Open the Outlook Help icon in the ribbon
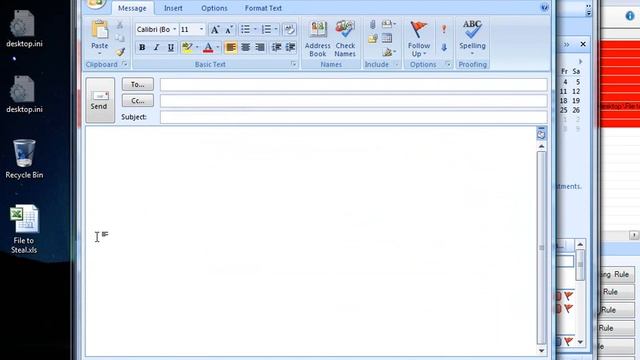The width and height of the screenshot is (640, 360). click(x=544, y=7)
